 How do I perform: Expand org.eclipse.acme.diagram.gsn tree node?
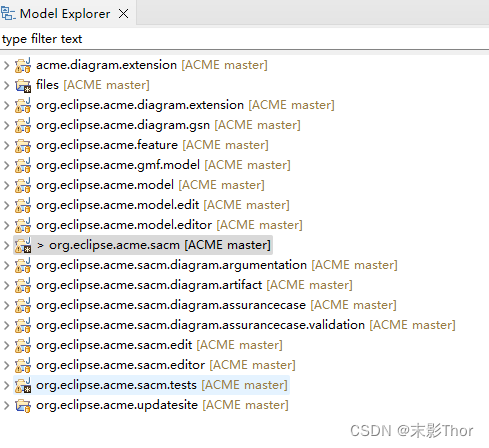6,125
